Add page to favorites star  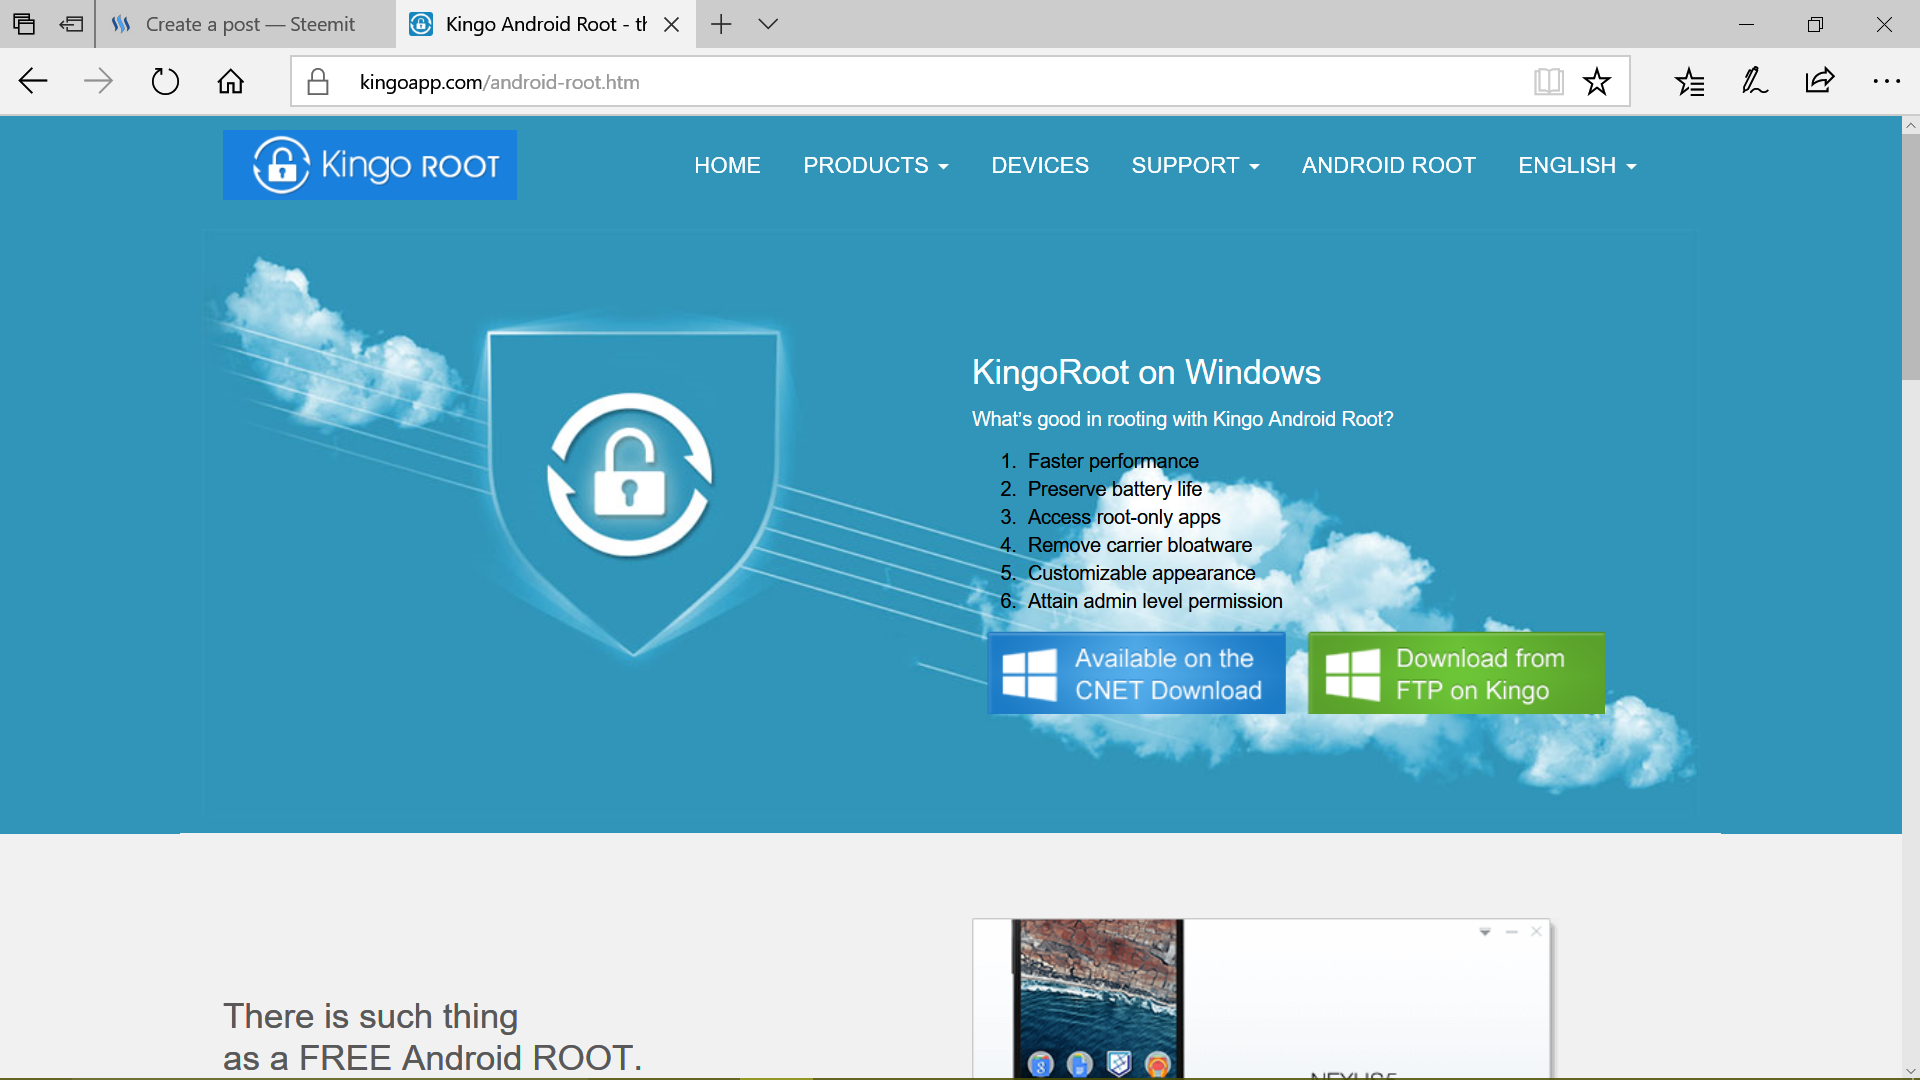click(x=1597, y=81)
